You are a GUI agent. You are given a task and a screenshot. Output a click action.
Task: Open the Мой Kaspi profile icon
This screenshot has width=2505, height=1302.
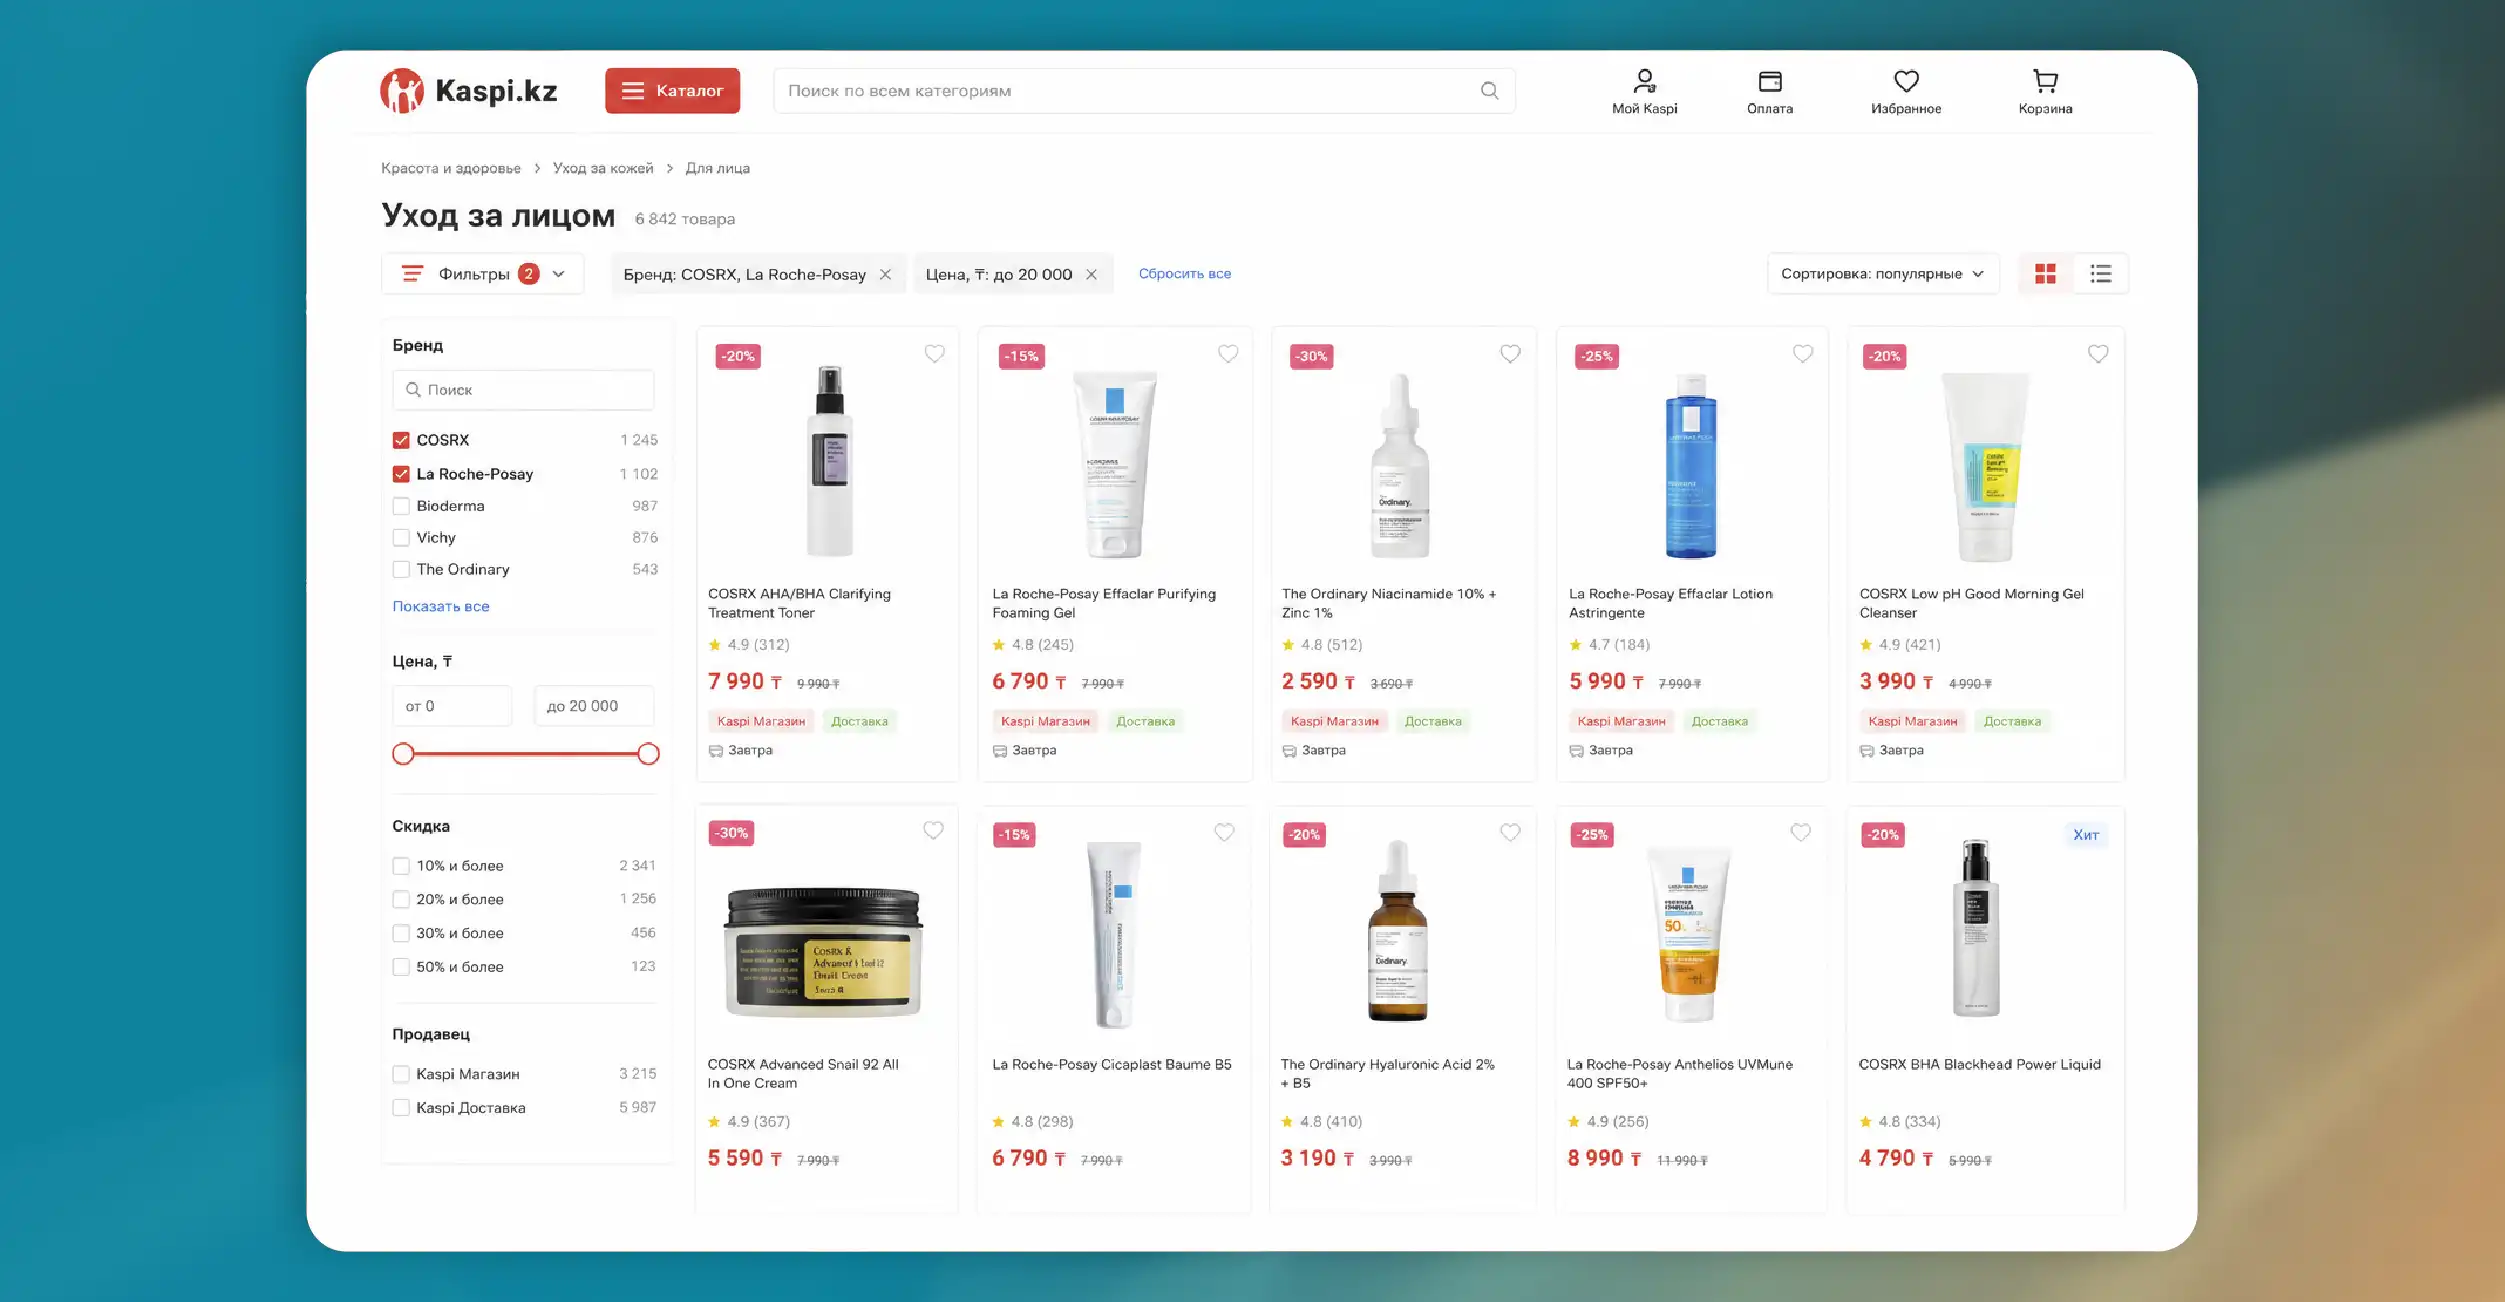(1644, 91)
